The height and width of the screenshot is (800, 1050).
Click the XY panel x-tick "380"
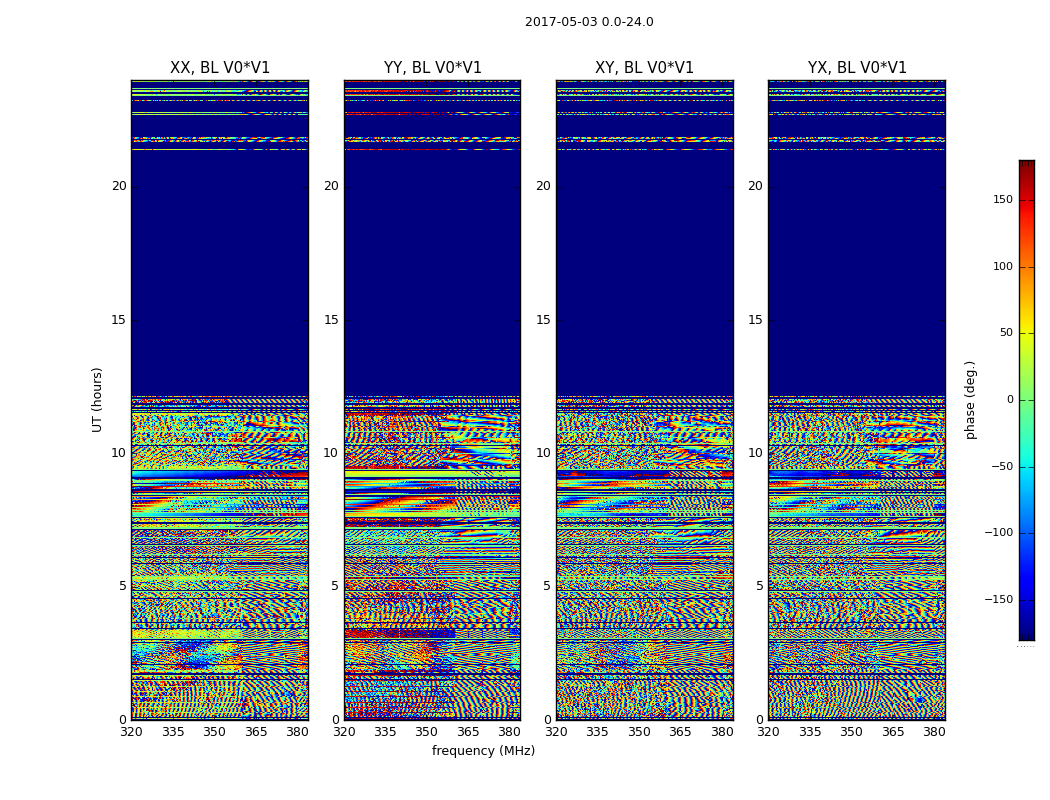(x=722, y=732)
